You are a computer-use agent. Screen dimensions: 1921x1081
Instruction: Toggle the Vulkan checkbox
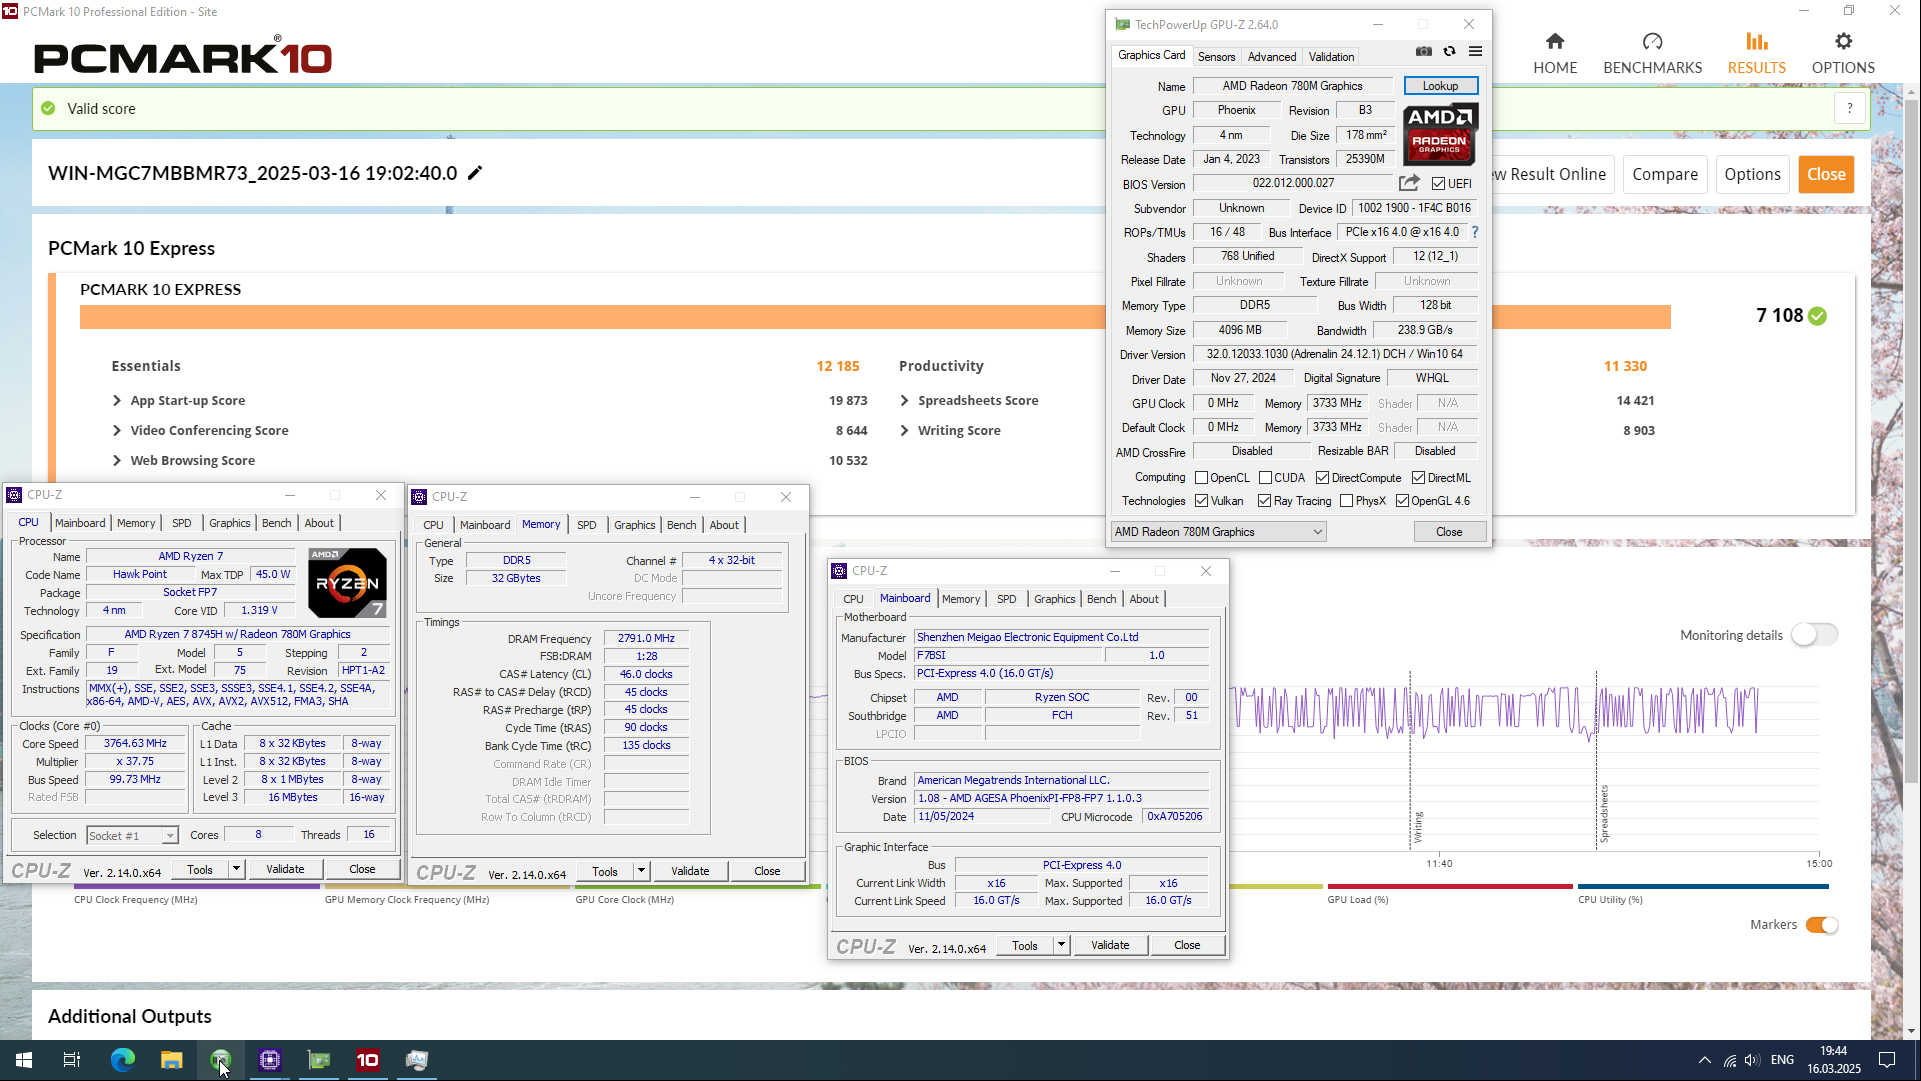click(x=1202, y=501)
